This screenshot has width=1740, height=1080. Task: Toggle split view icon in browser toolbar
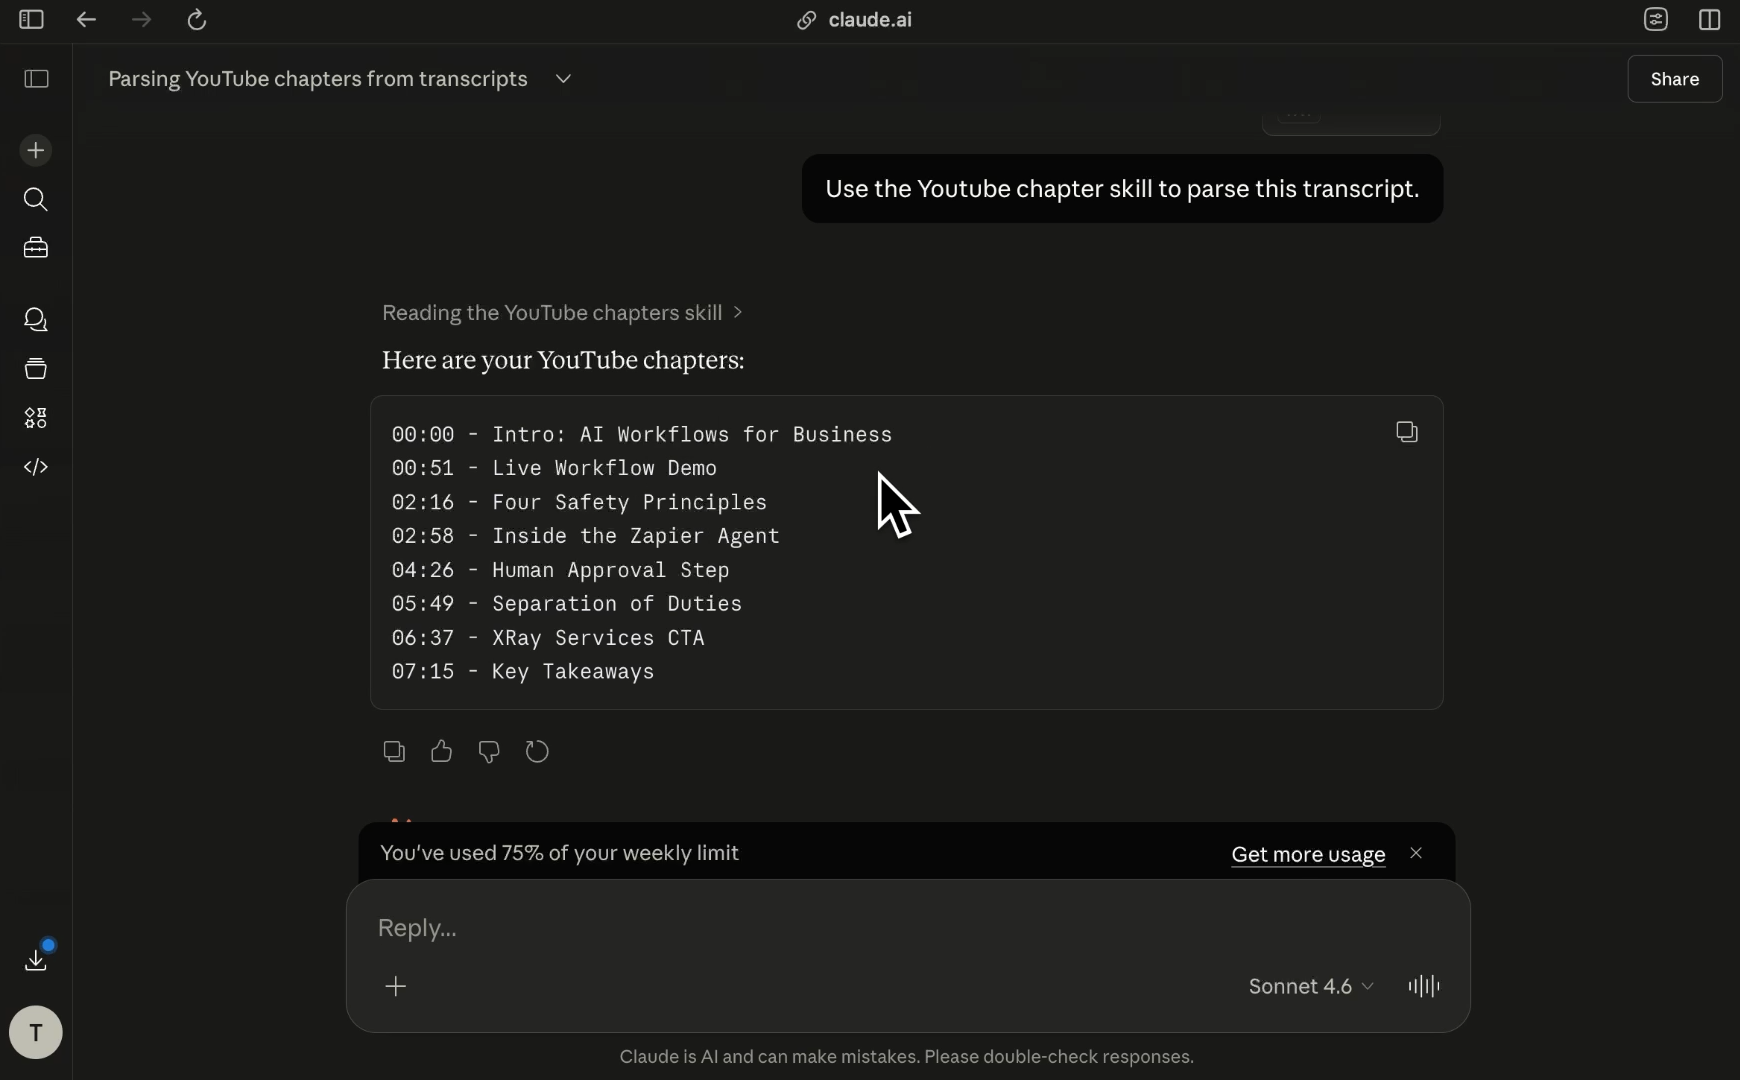coord(1710,20)
